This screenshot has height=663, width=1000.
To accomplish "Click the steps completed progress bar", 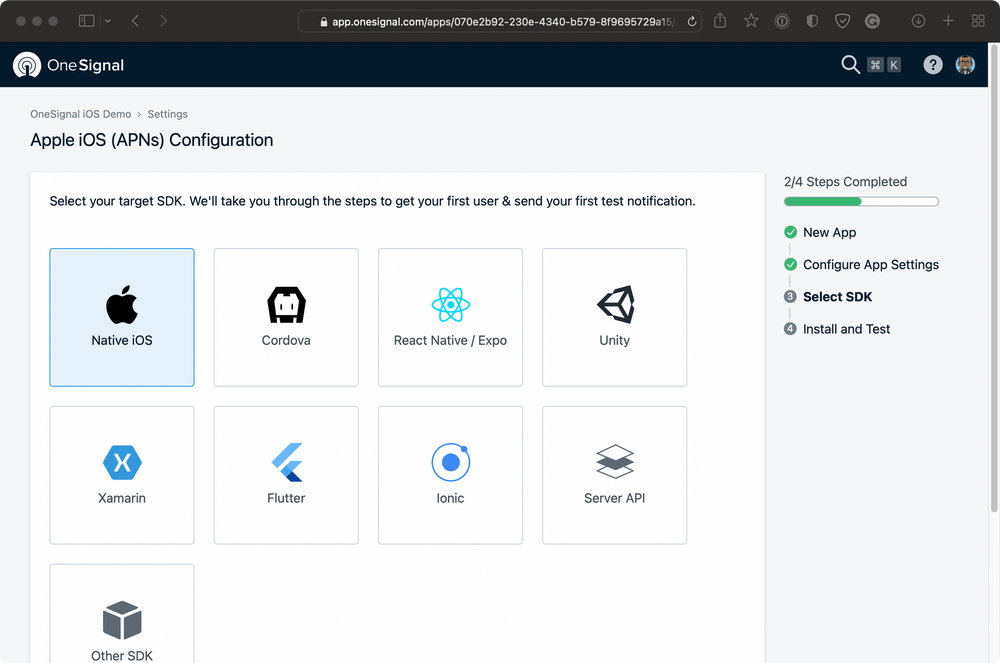I will point(861,202).
